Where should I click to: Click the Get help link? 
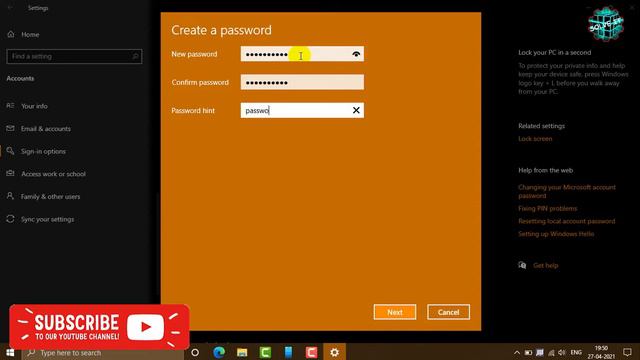[x=545, y=266]
